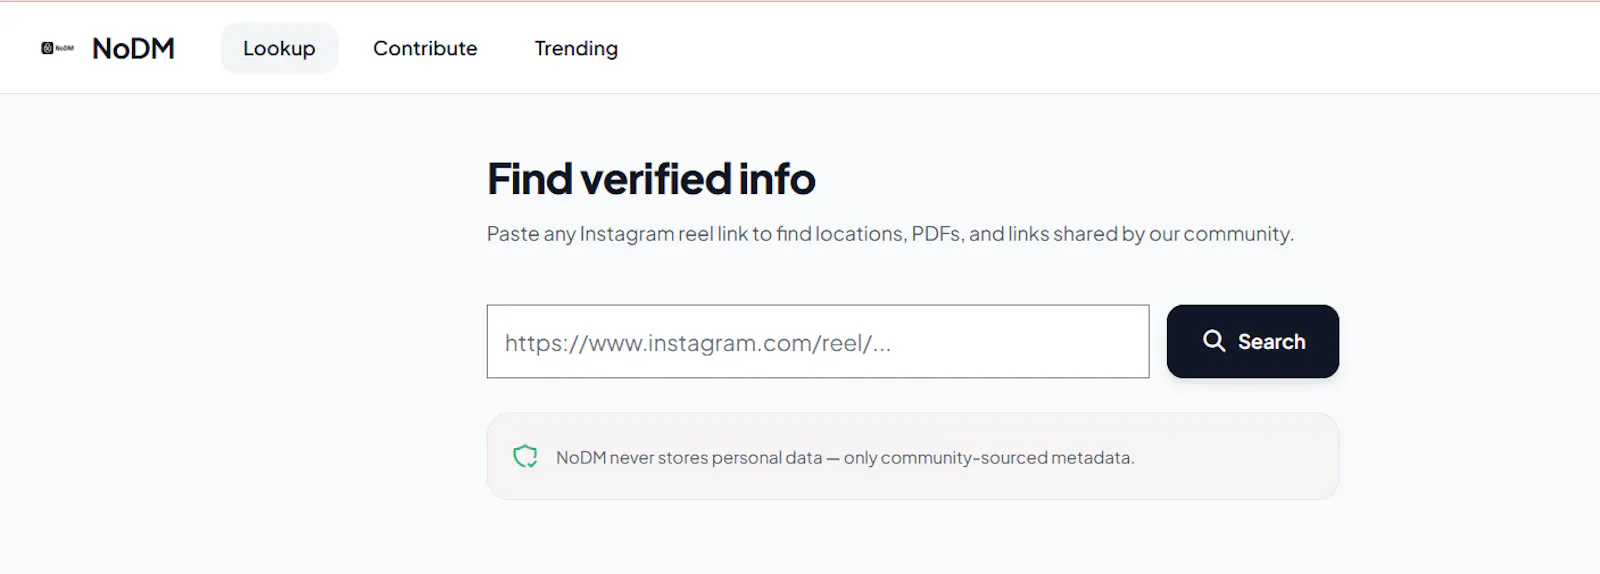Click the word "verified" in the heading

click(656, 179)
